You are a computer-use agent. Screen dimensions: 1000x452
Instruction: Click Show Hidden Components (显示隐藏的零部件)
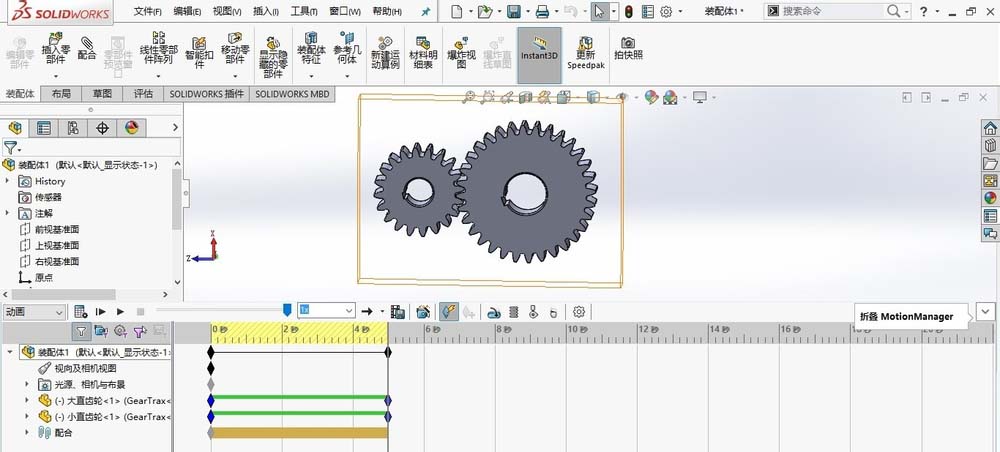(x=272, y=57)
